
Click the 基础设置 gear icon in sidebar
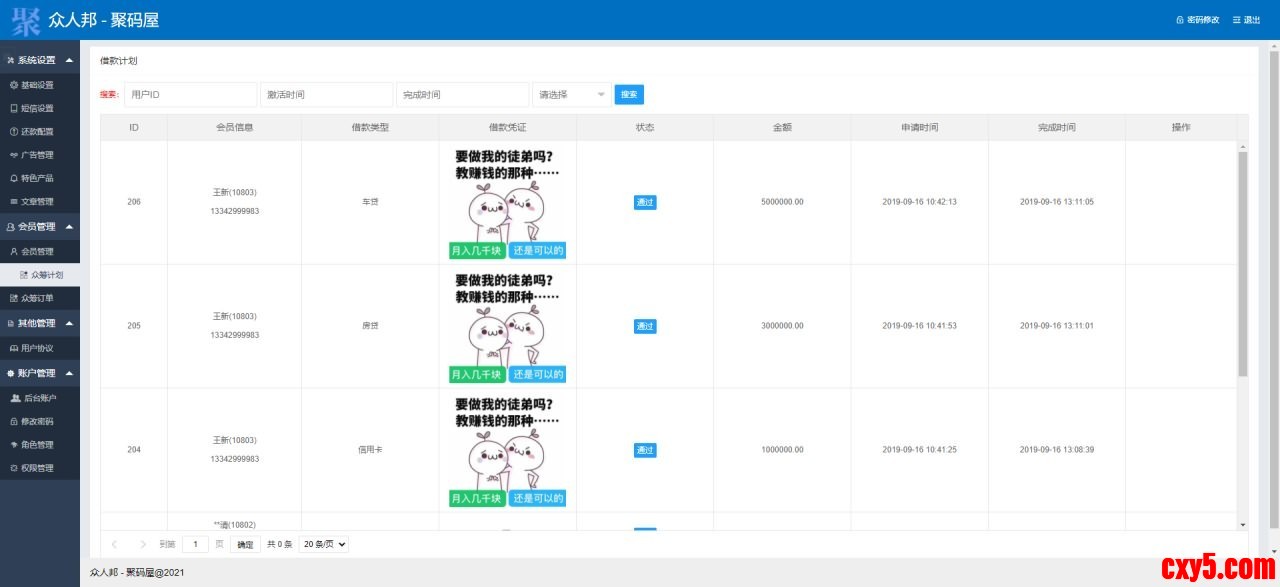[14, 85]
